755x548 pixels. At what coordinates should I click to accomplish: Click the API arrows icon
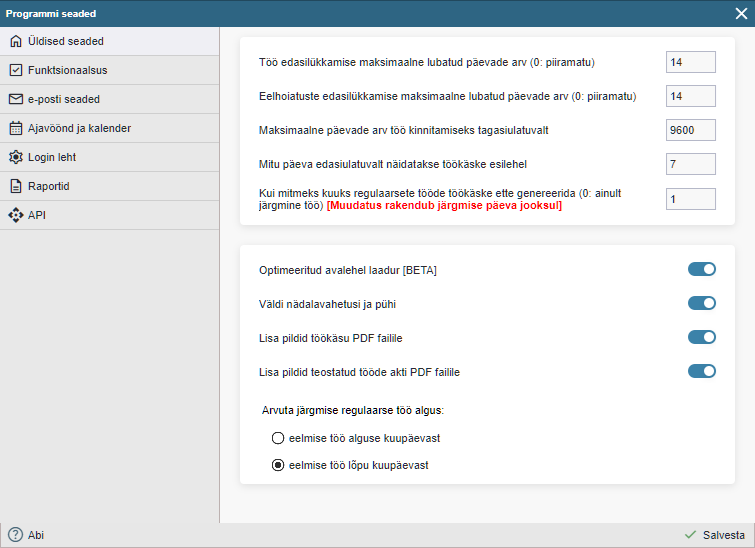point(16,215)
